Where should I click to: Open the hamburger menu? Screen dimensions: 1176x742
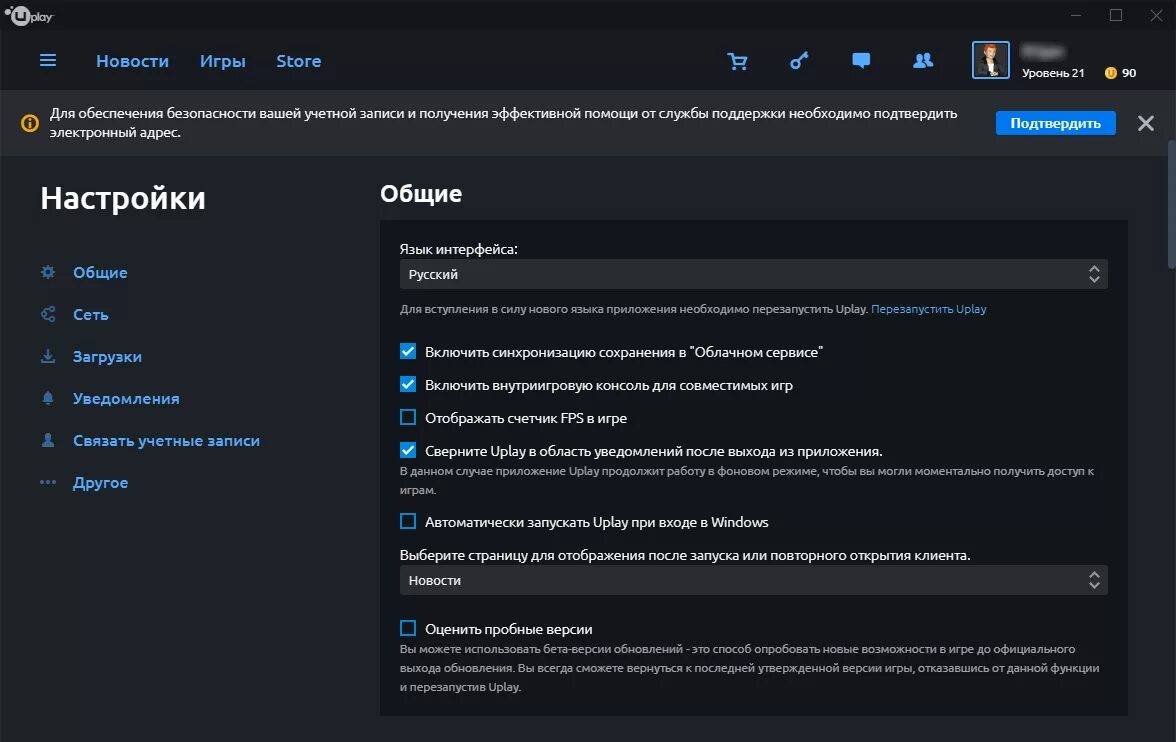coord(48,60)
